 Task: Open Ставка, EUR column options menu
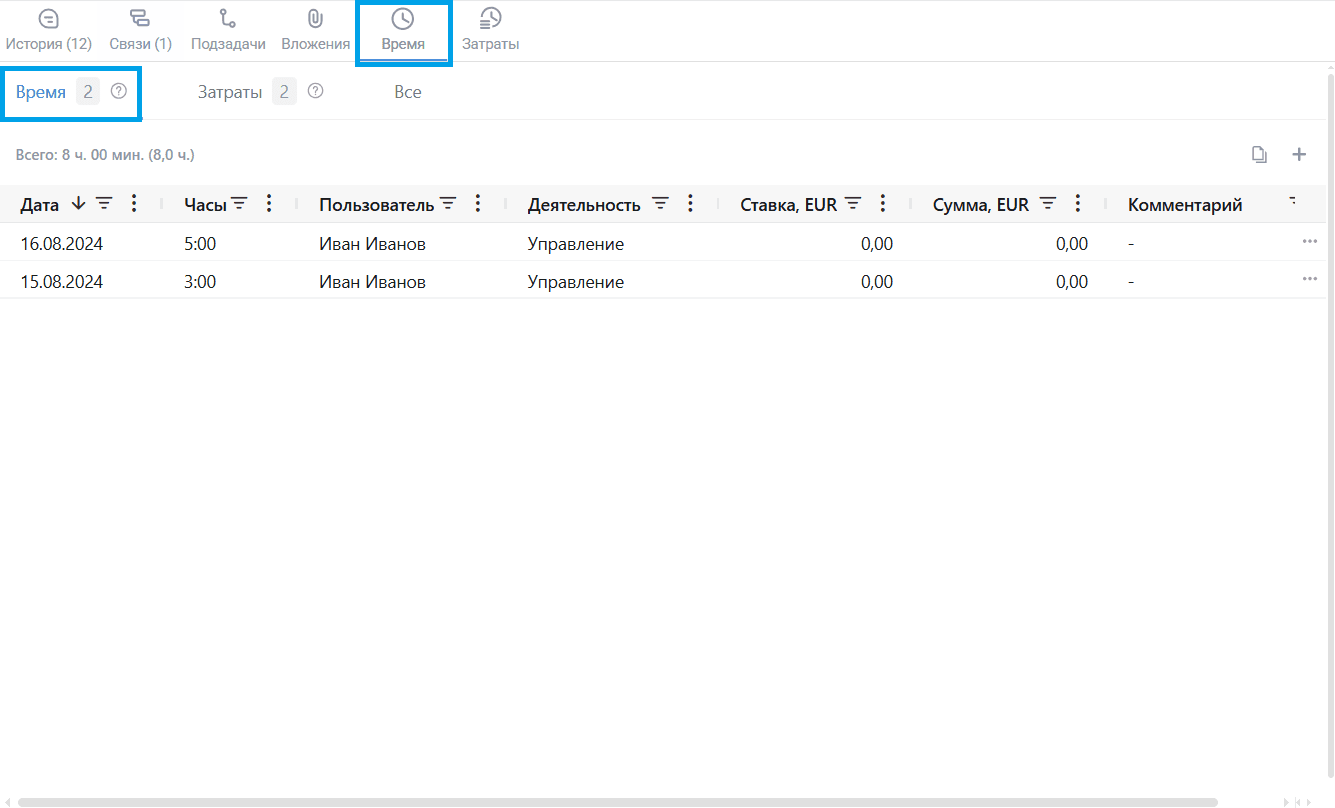click(x=883, y=204)
